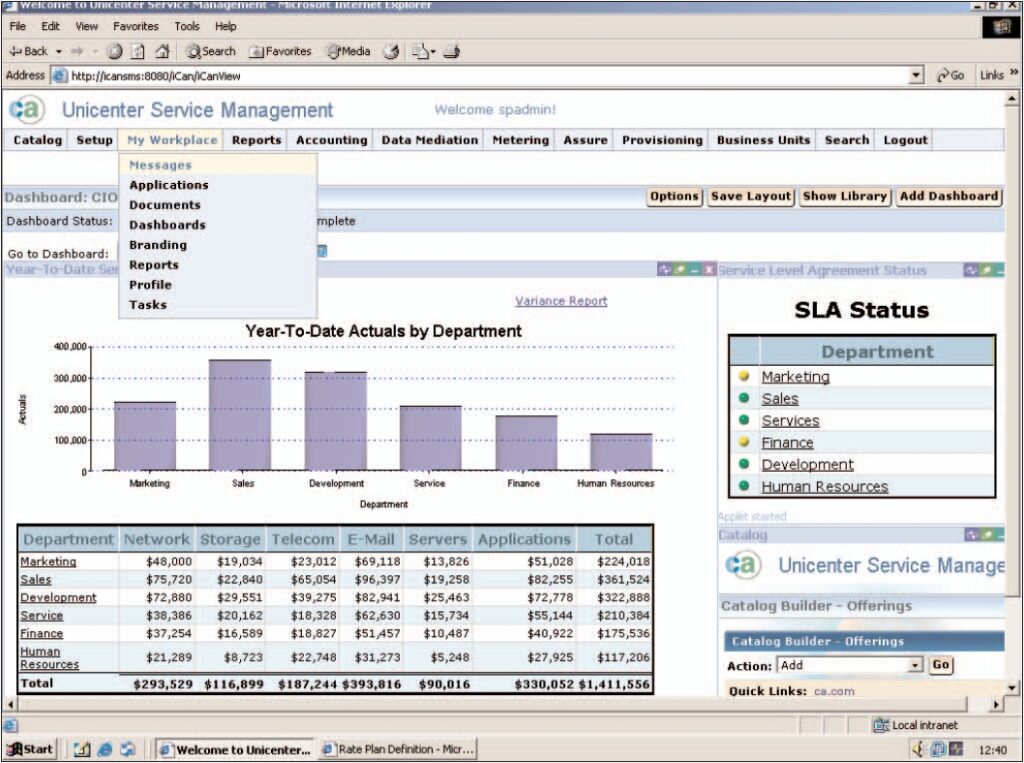Click the Logout navigation item

tap(905, 140)
